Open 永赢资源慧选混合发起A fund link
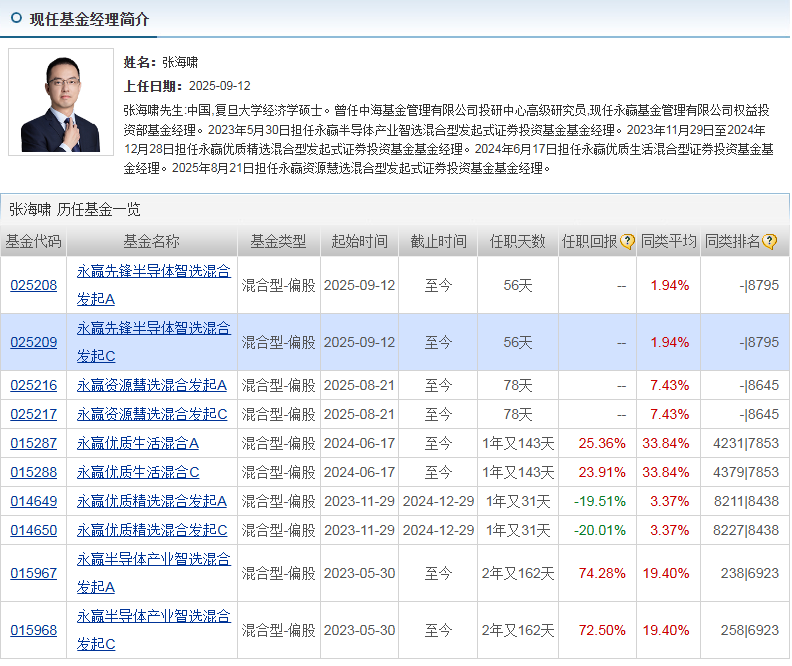The image size is (792, 666). pos(152,385)
